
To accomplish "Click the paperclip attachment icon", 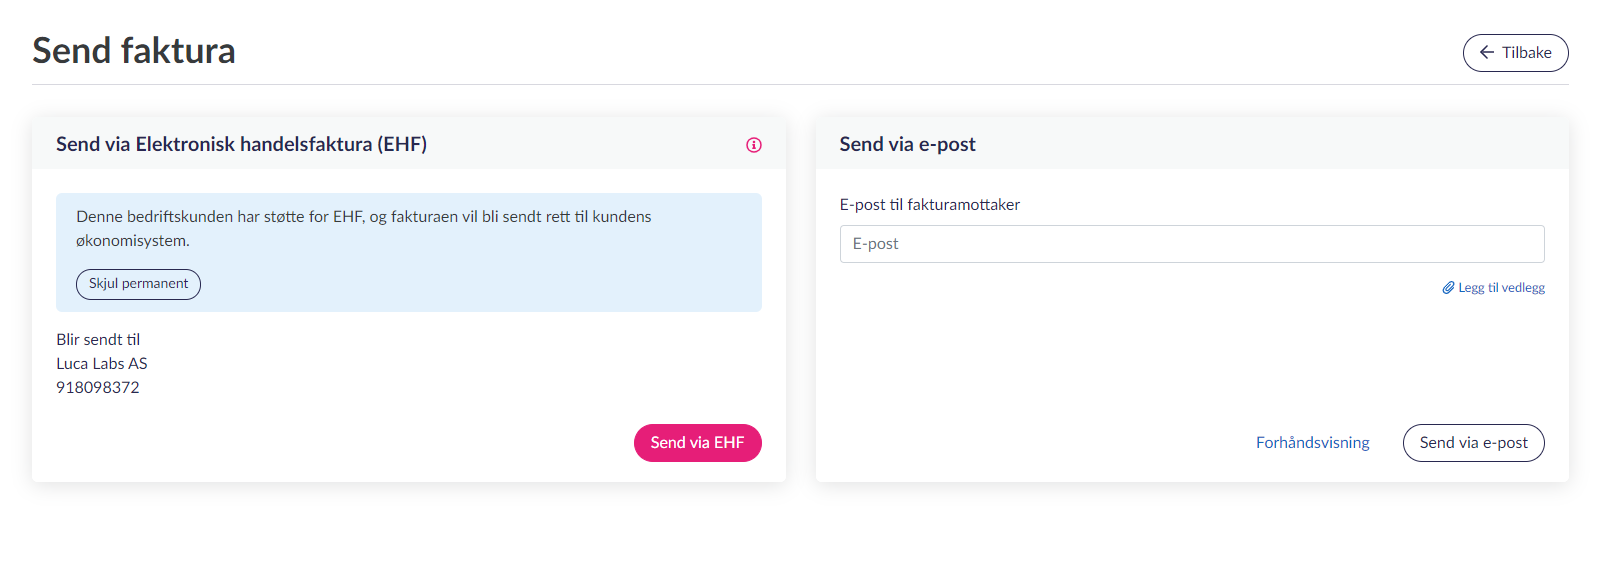I will coord(1448,288).
